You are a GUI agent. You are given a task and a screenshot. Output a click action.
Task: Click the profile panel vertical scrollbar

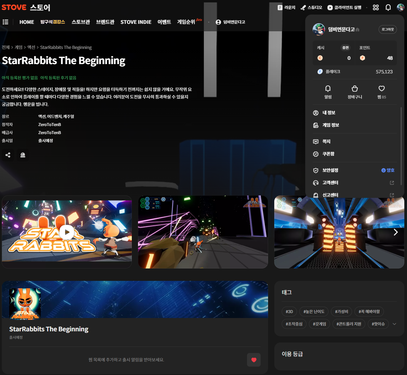coord(401,146)
